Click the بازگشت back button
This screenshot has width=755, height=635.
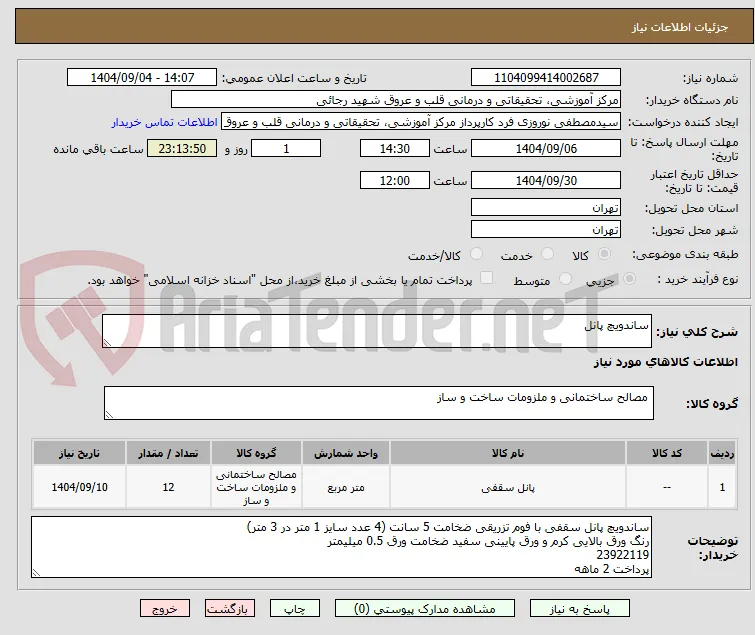[229, 609]
